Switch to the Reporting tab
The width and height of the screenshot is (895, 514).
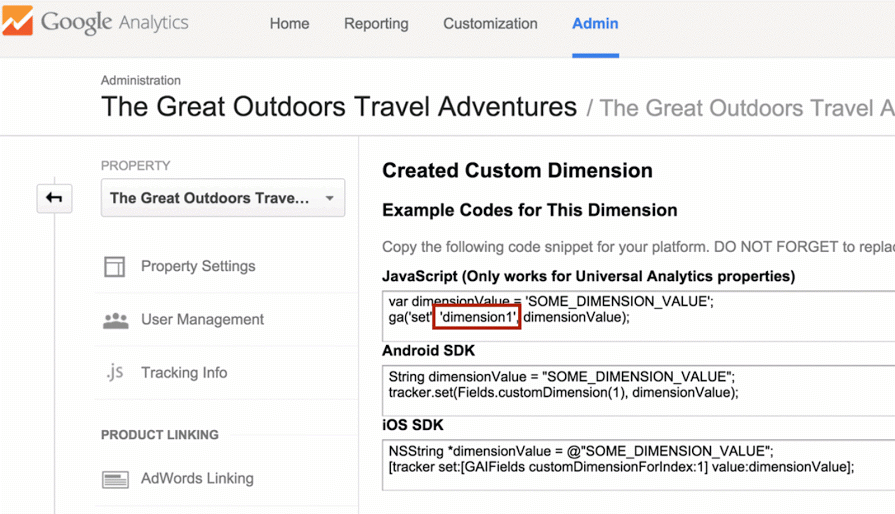pos(376,23)
